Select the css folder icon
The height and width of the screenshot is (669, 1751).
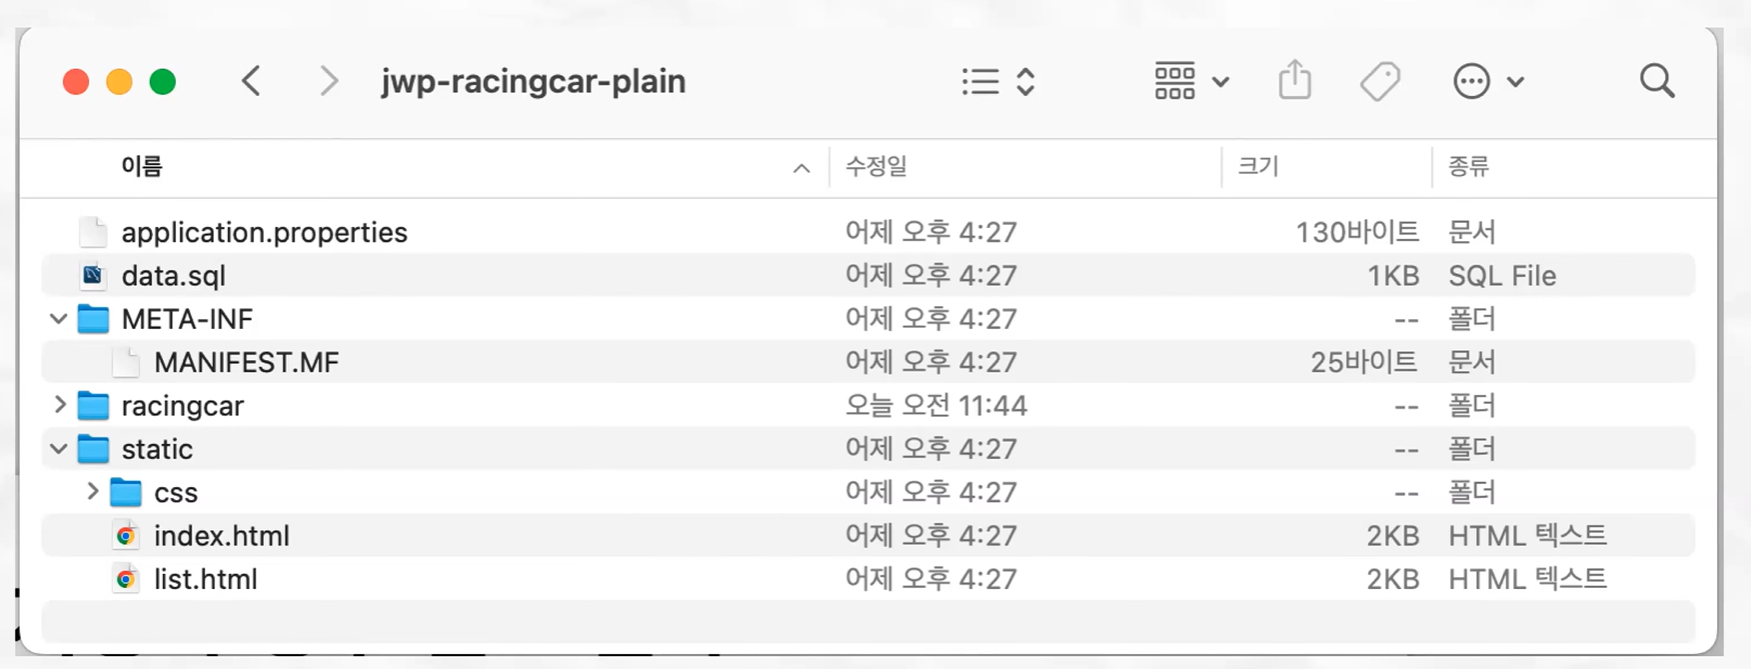[126, 492]
